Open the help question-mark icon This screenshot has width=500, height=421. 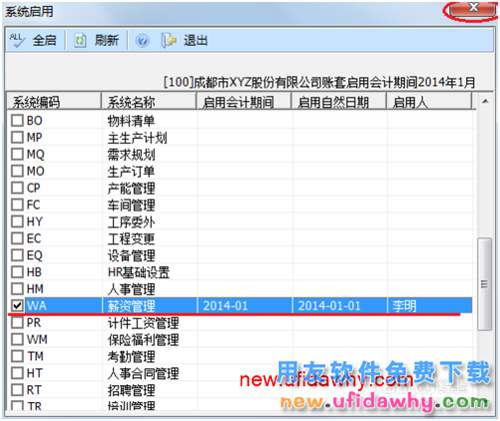coord(142,41)
